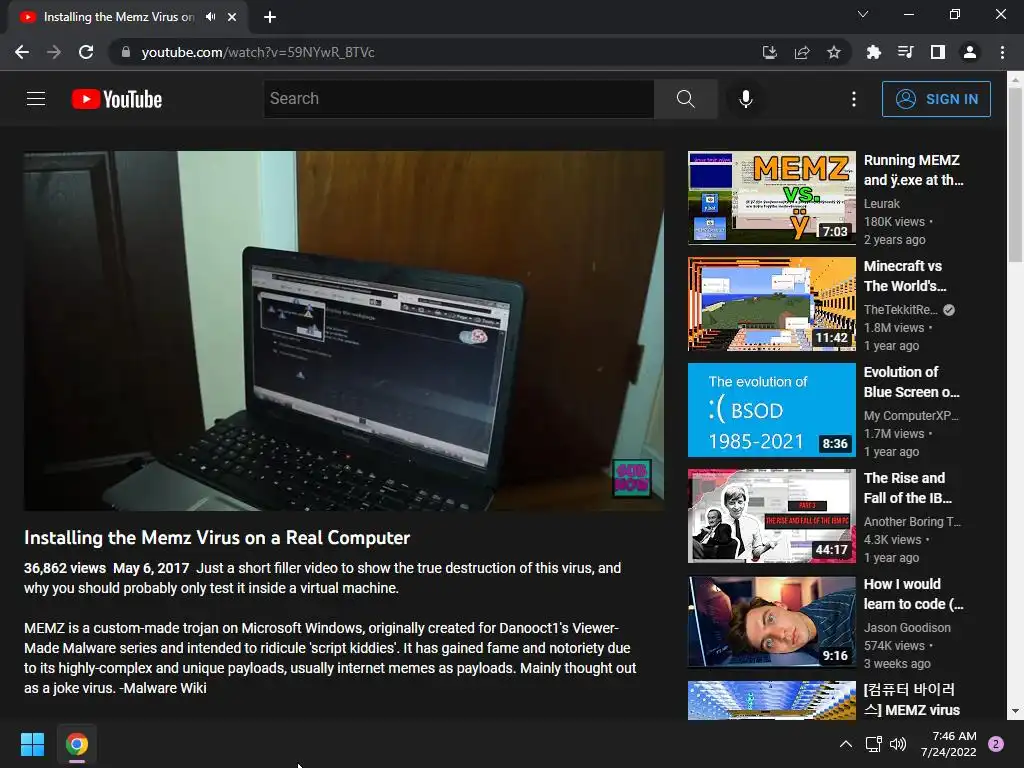Click Minecraft vs The World's title

tap(905, 276)
